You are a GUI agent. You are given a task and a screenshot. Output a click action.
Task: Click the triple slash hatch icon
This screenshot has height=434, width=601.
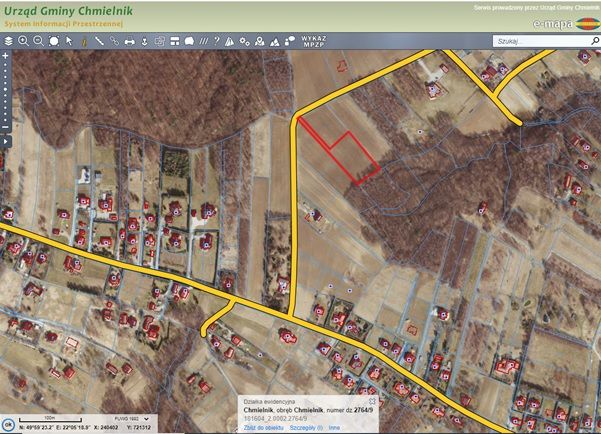(204, 41)
